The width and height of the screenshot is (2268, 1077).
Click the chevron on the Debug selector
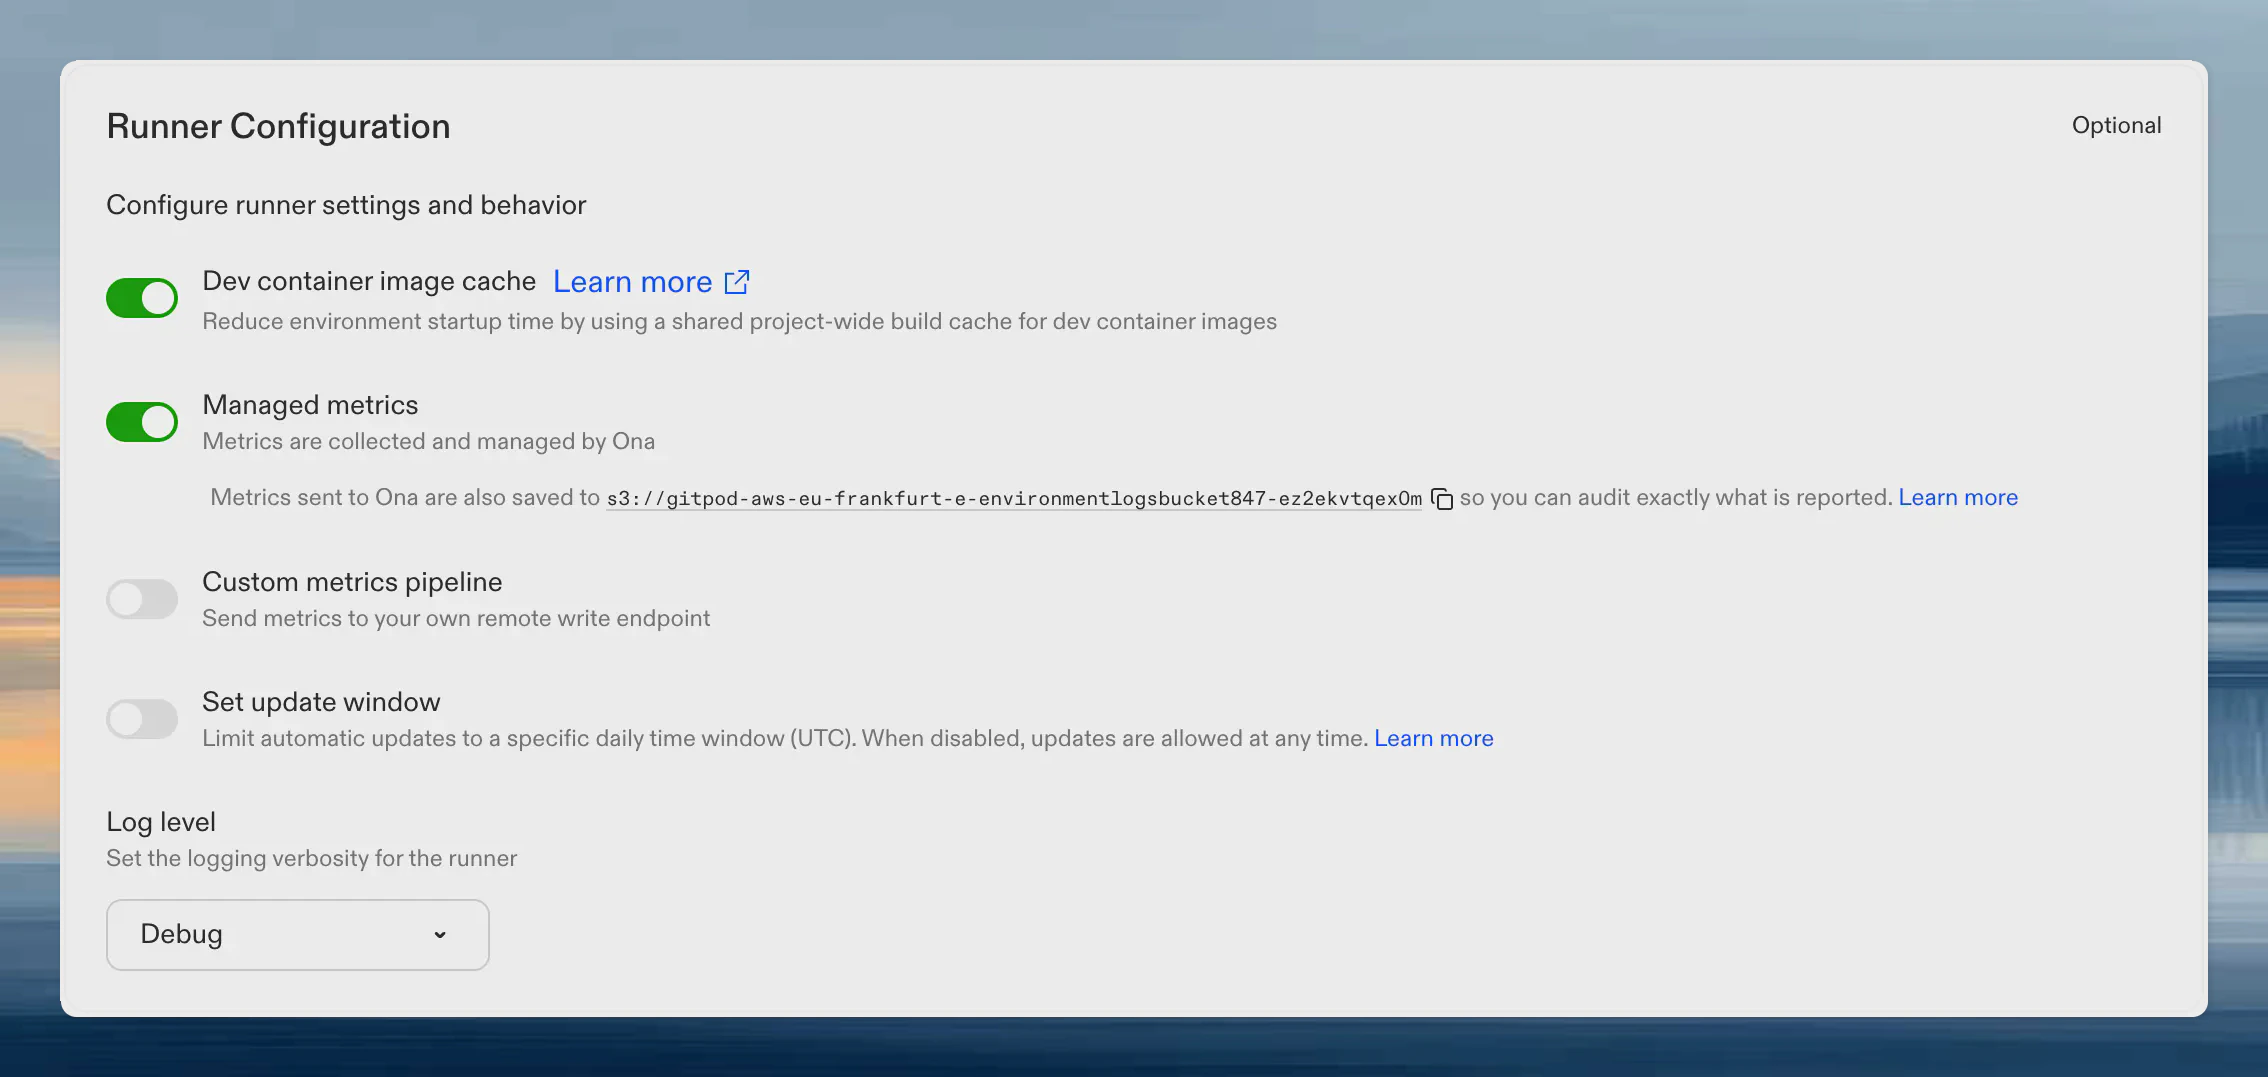point(439,935)
